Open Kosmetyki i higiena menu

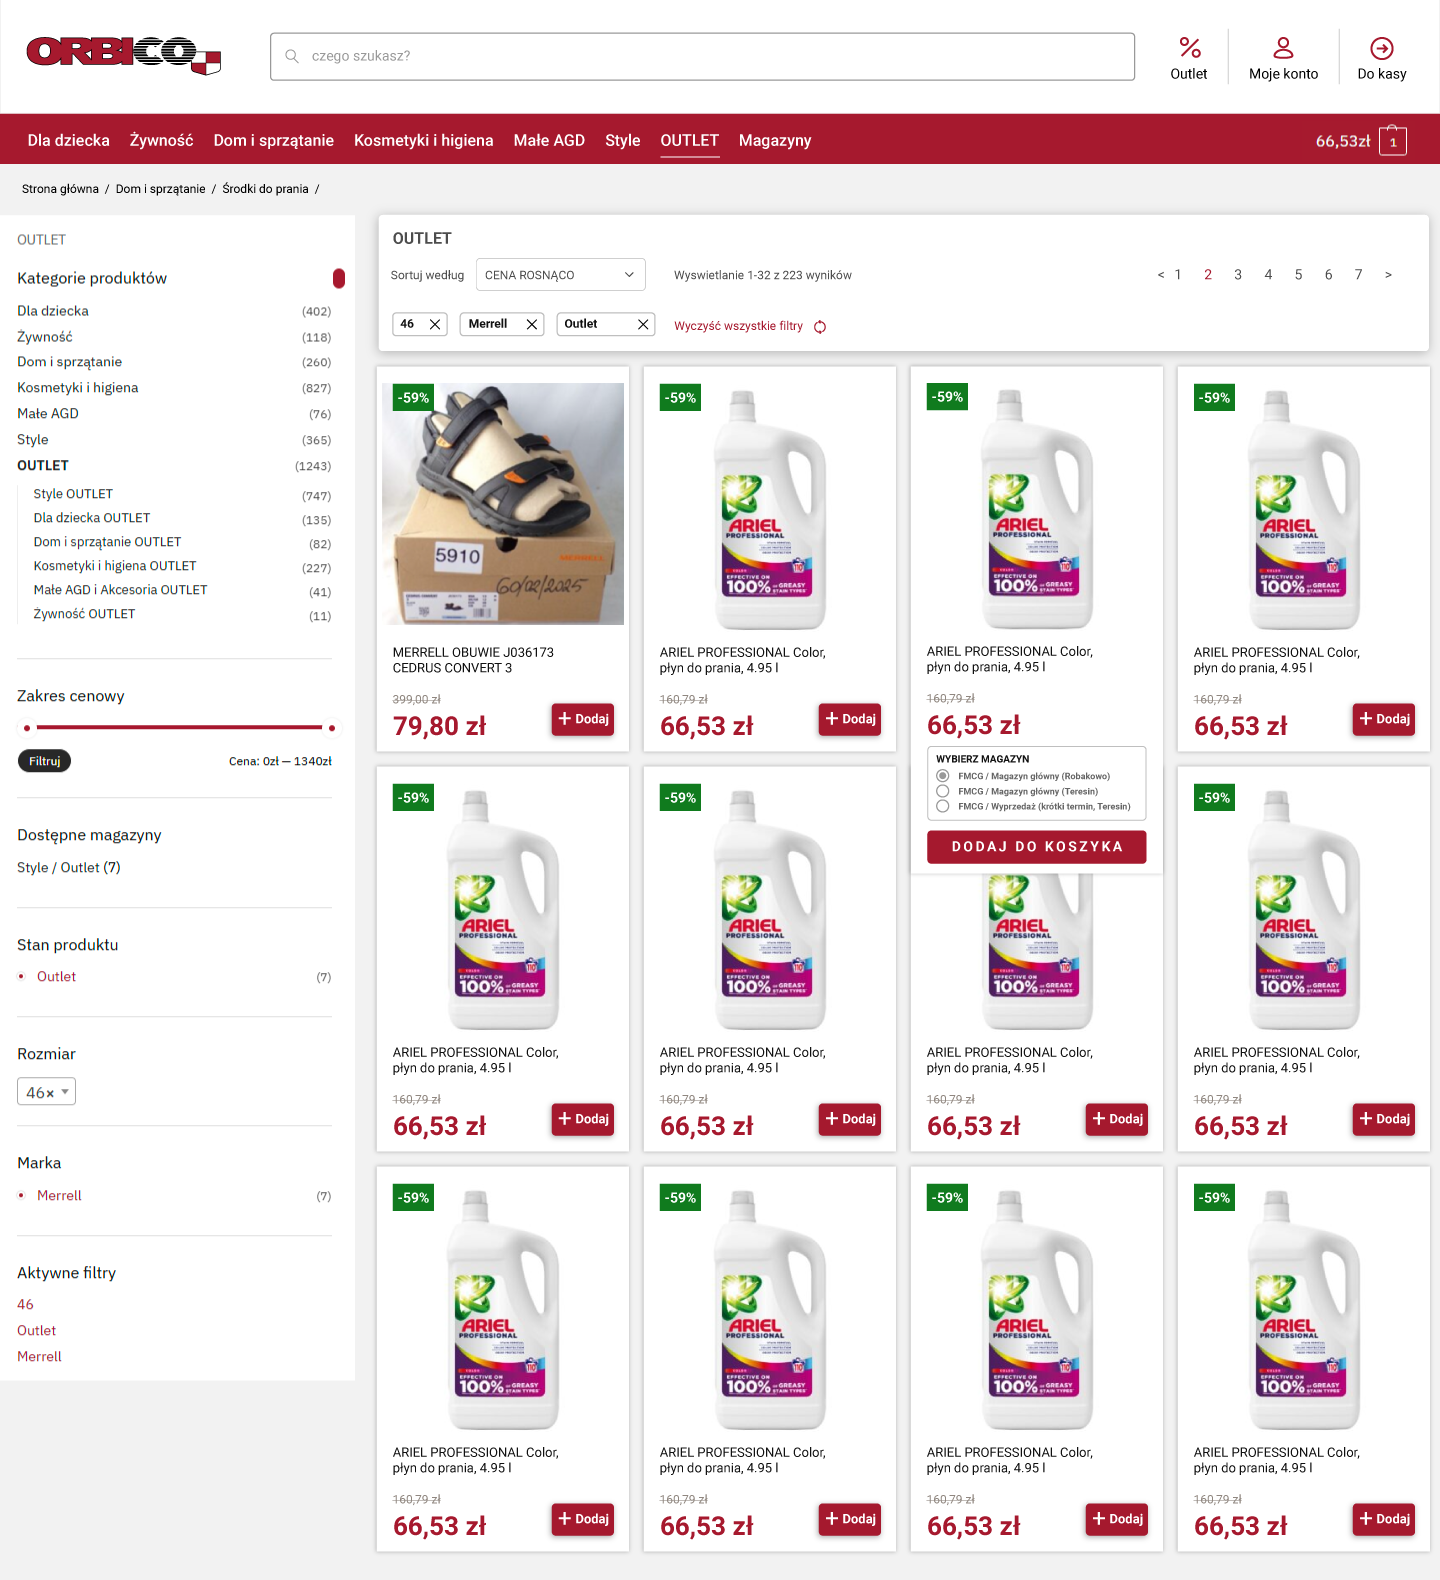point(423,140)
